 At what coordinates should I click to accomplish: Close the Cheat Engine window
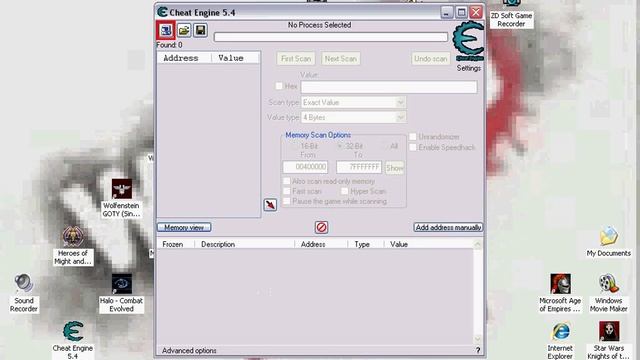[x=476, y=12]
